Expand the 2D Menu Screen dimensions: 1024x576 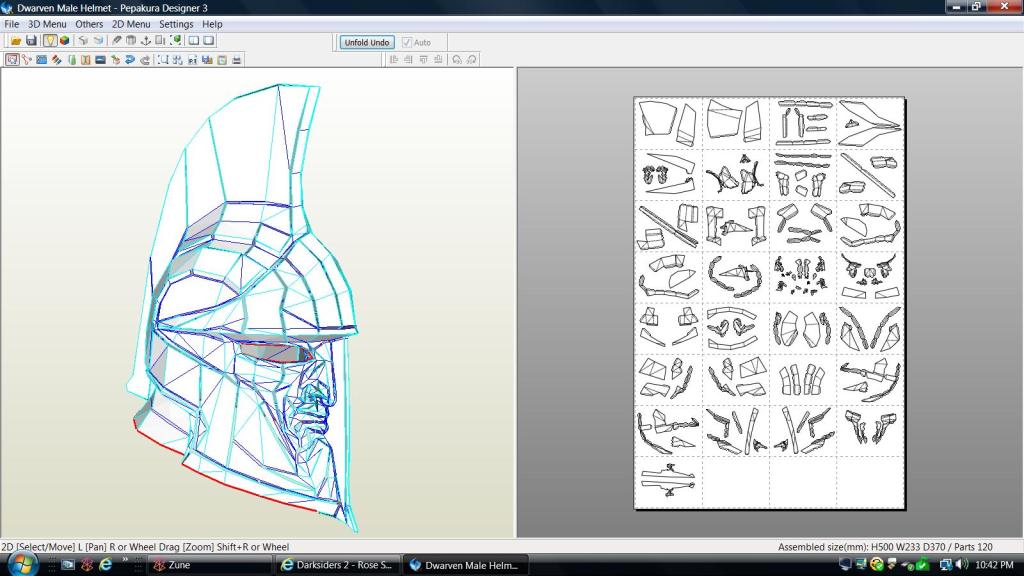131,24
